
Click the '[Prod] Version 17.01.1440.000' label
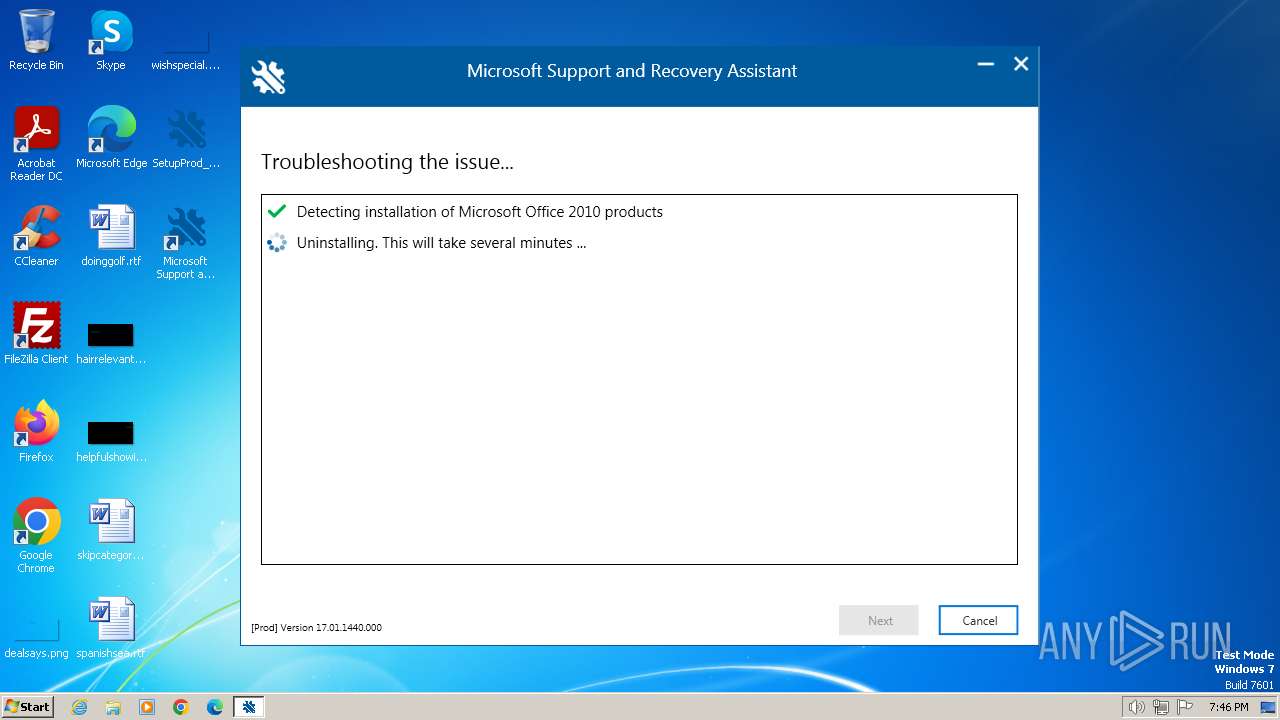click(316, 627)
